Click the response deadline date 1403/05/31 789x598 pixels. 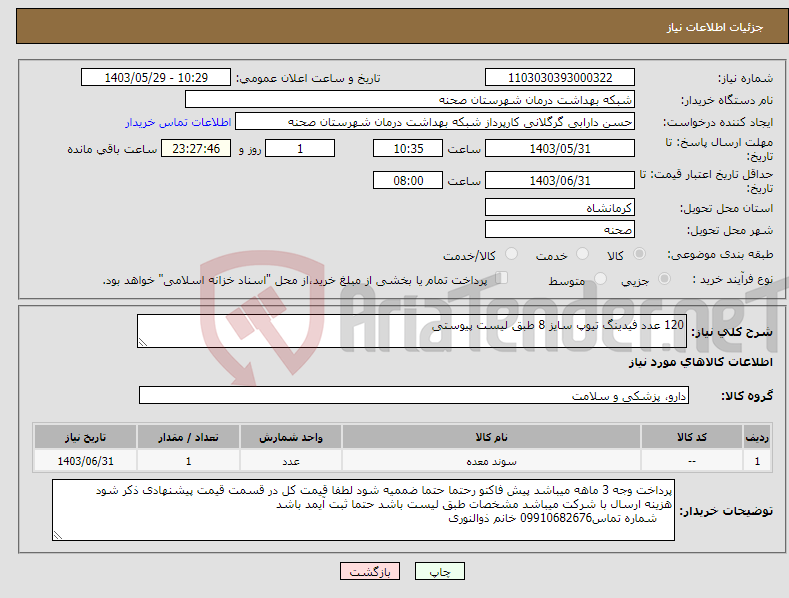click(560, 148)
